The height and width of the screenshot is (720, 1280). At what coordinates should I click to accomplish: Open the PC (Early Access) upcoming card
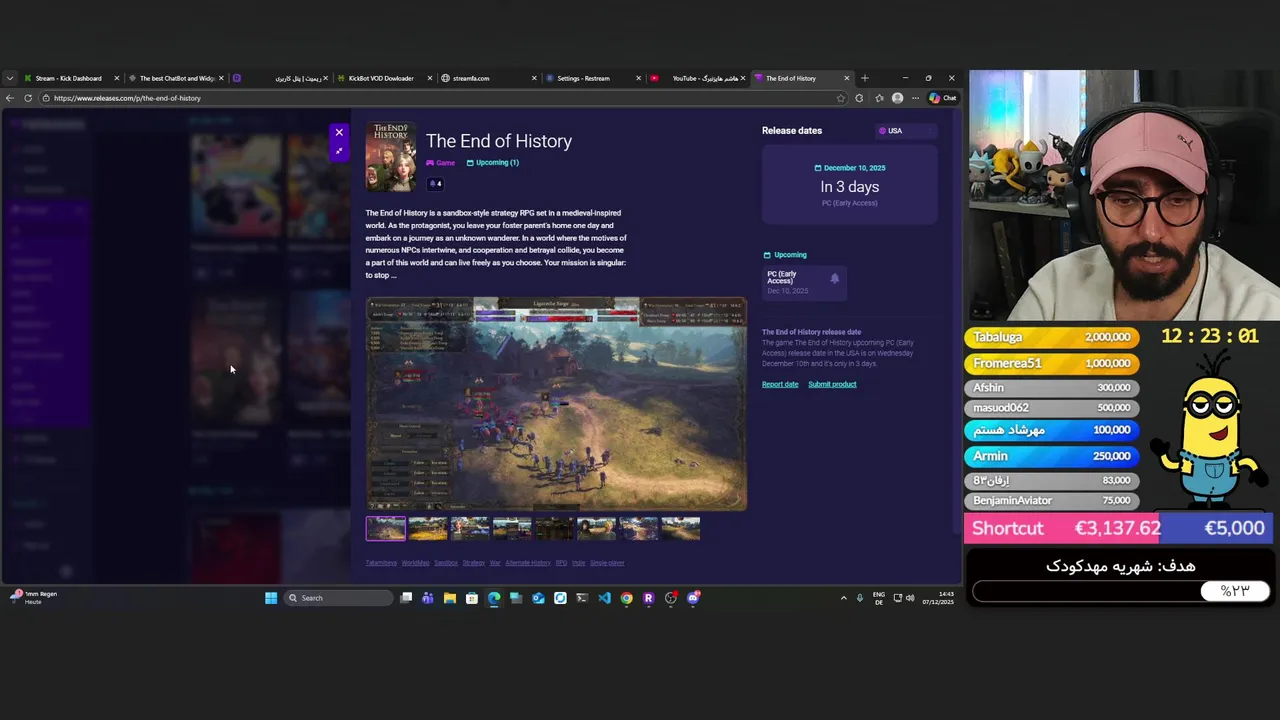[x=804, y=282]
